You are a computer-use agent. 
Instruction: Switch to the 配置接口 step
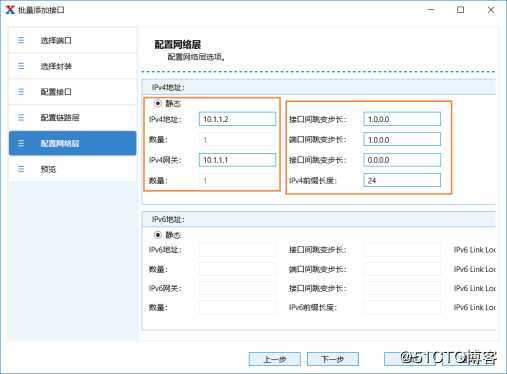click(x=72, y=92)
